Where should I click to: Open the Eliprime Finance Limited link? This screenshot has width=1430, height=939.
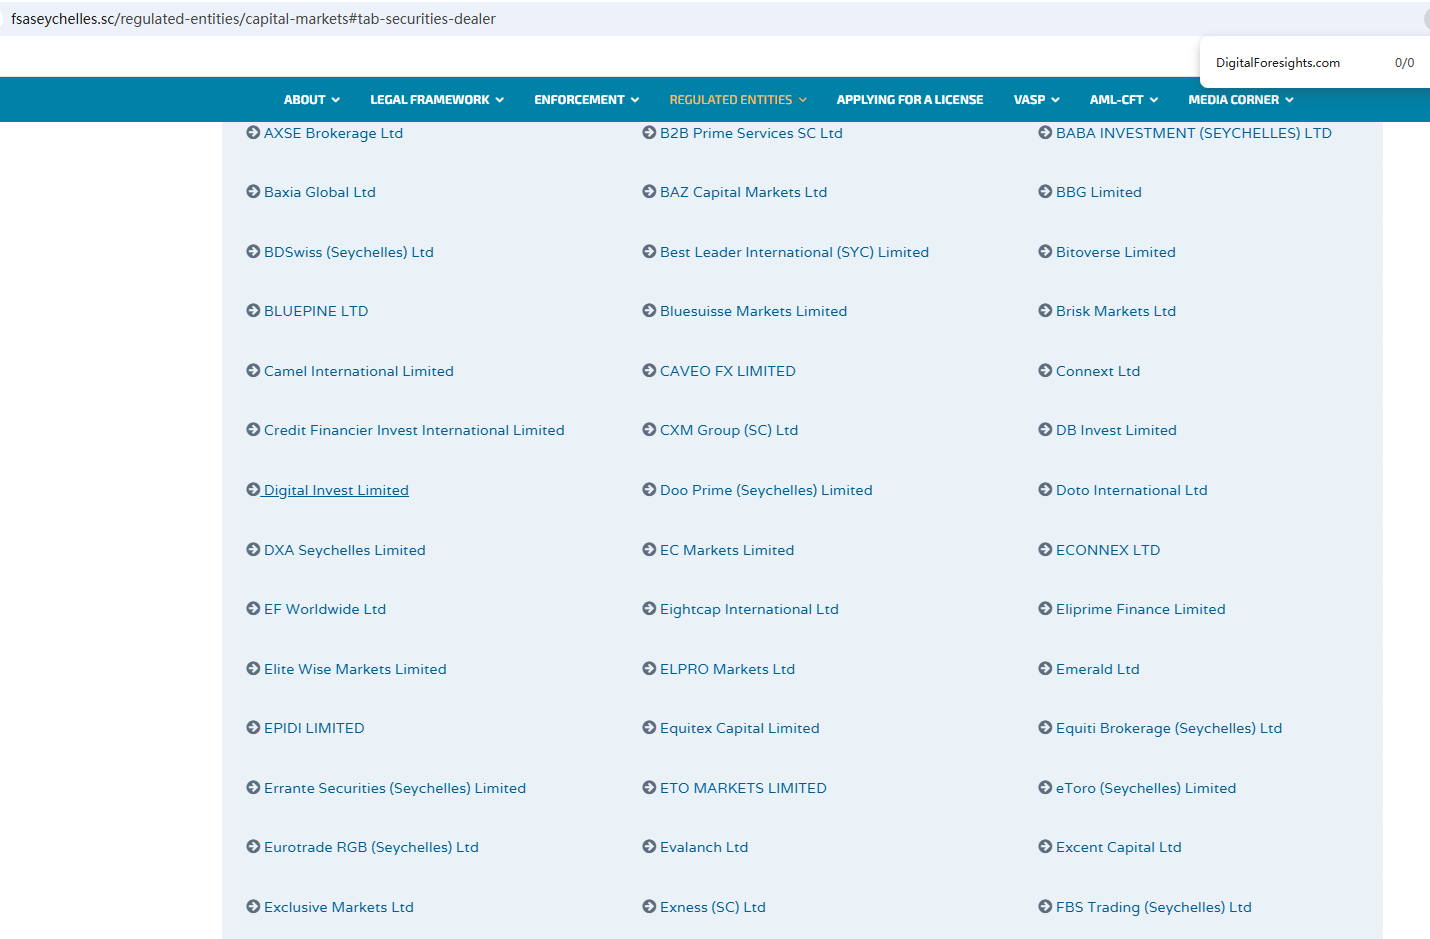(x=1140, y=609)
